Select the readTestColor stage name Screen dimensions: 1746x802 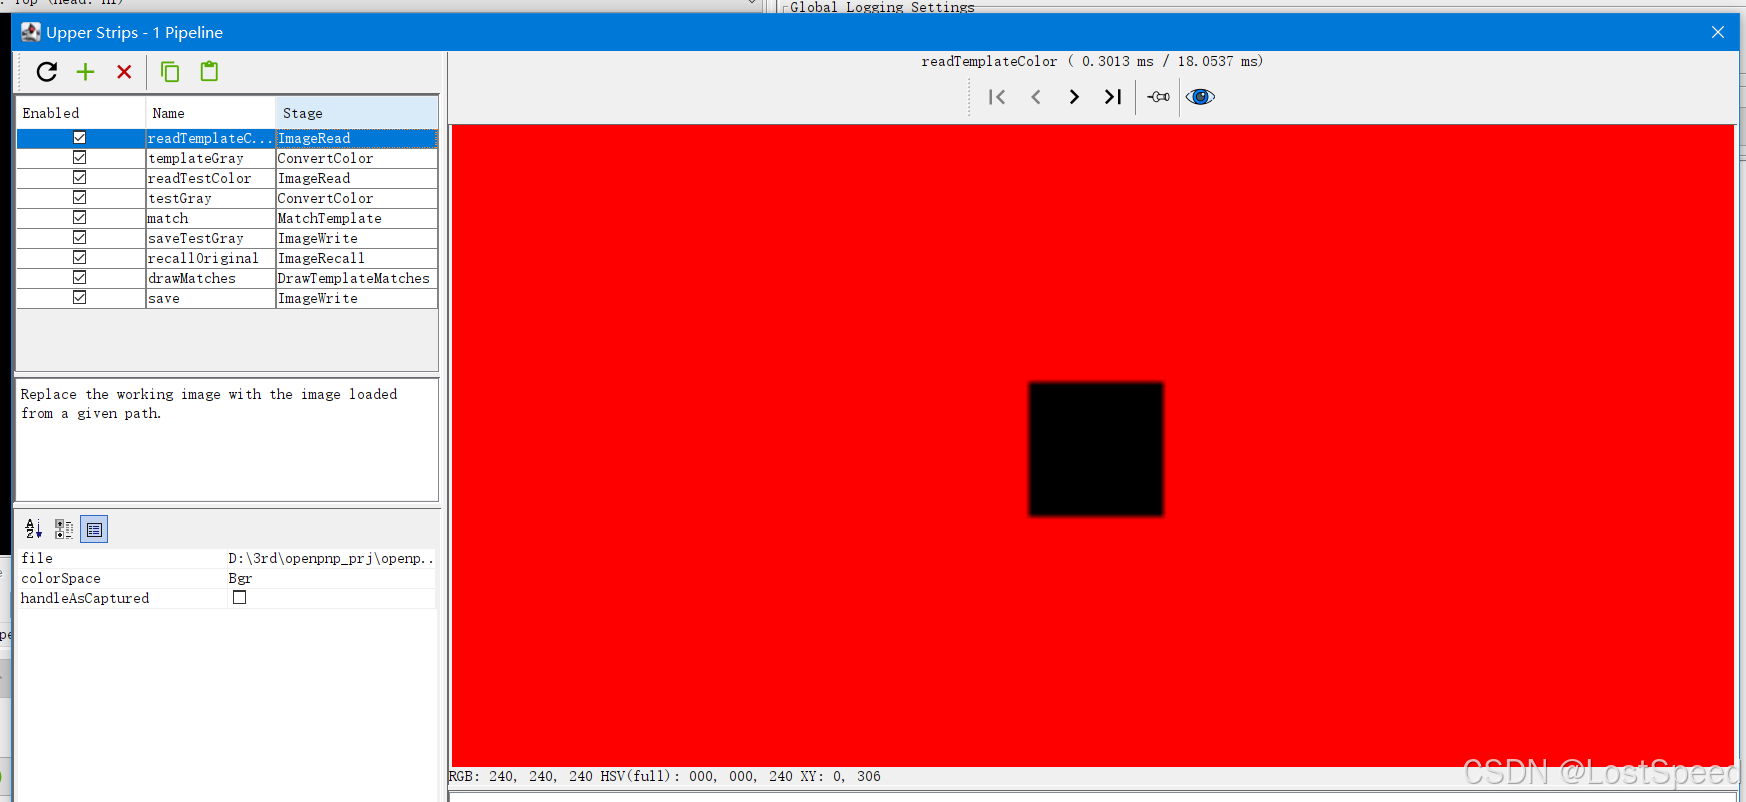click(x=210, y=178)
